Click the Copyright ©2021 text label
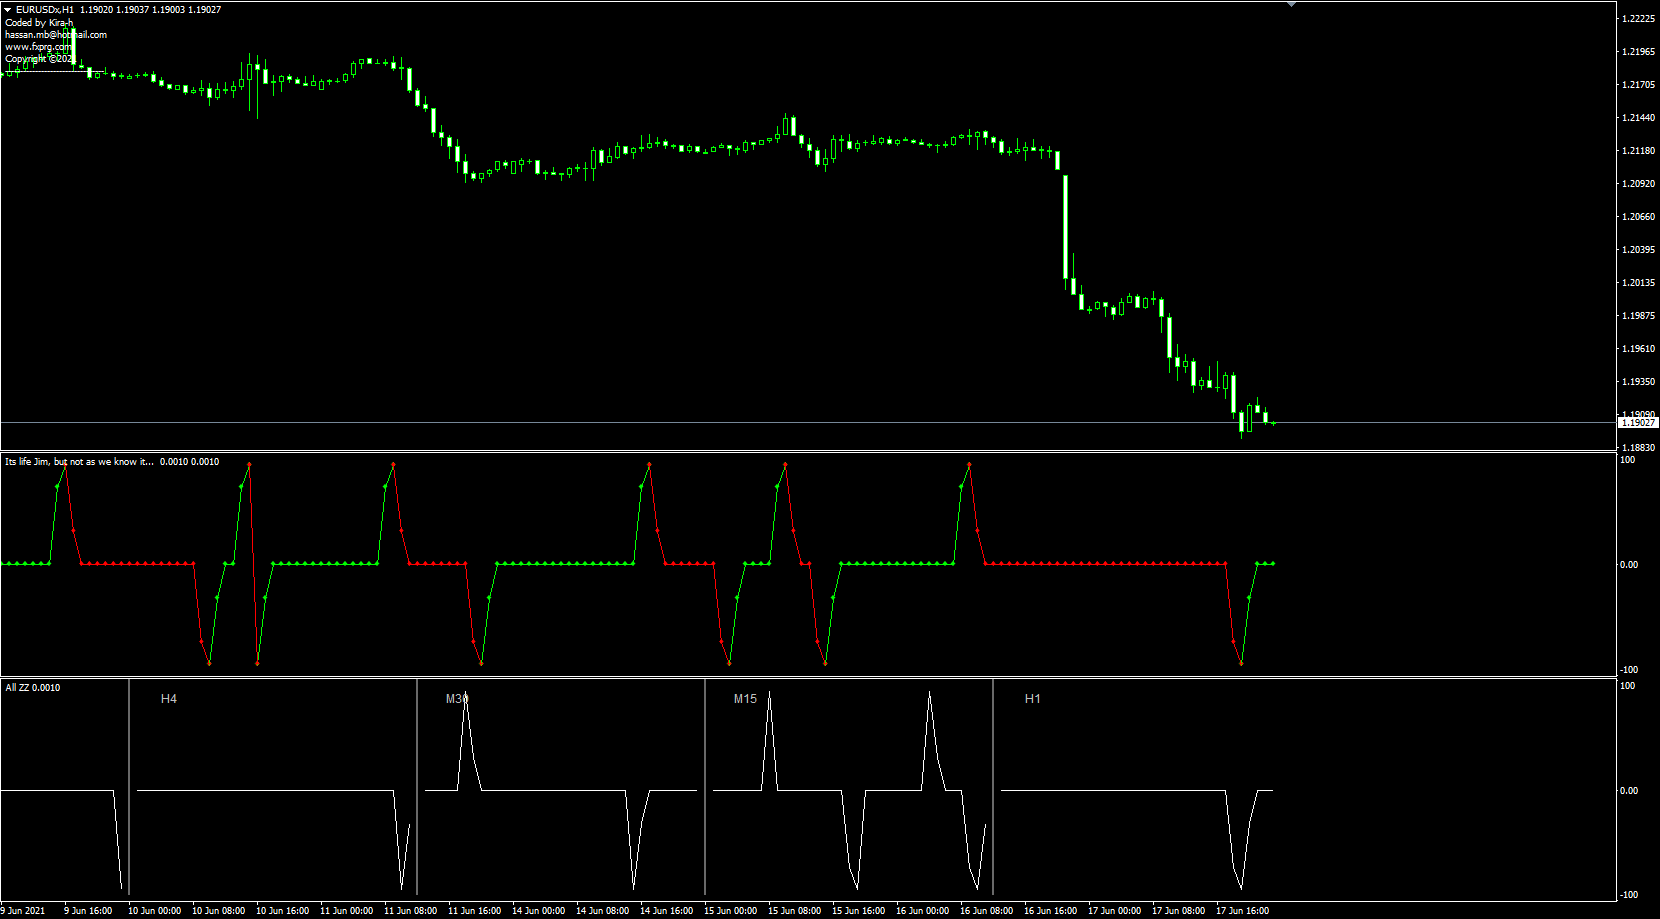Image resolution: width=1660 pixels, height=919 pixels. [39, 59]
